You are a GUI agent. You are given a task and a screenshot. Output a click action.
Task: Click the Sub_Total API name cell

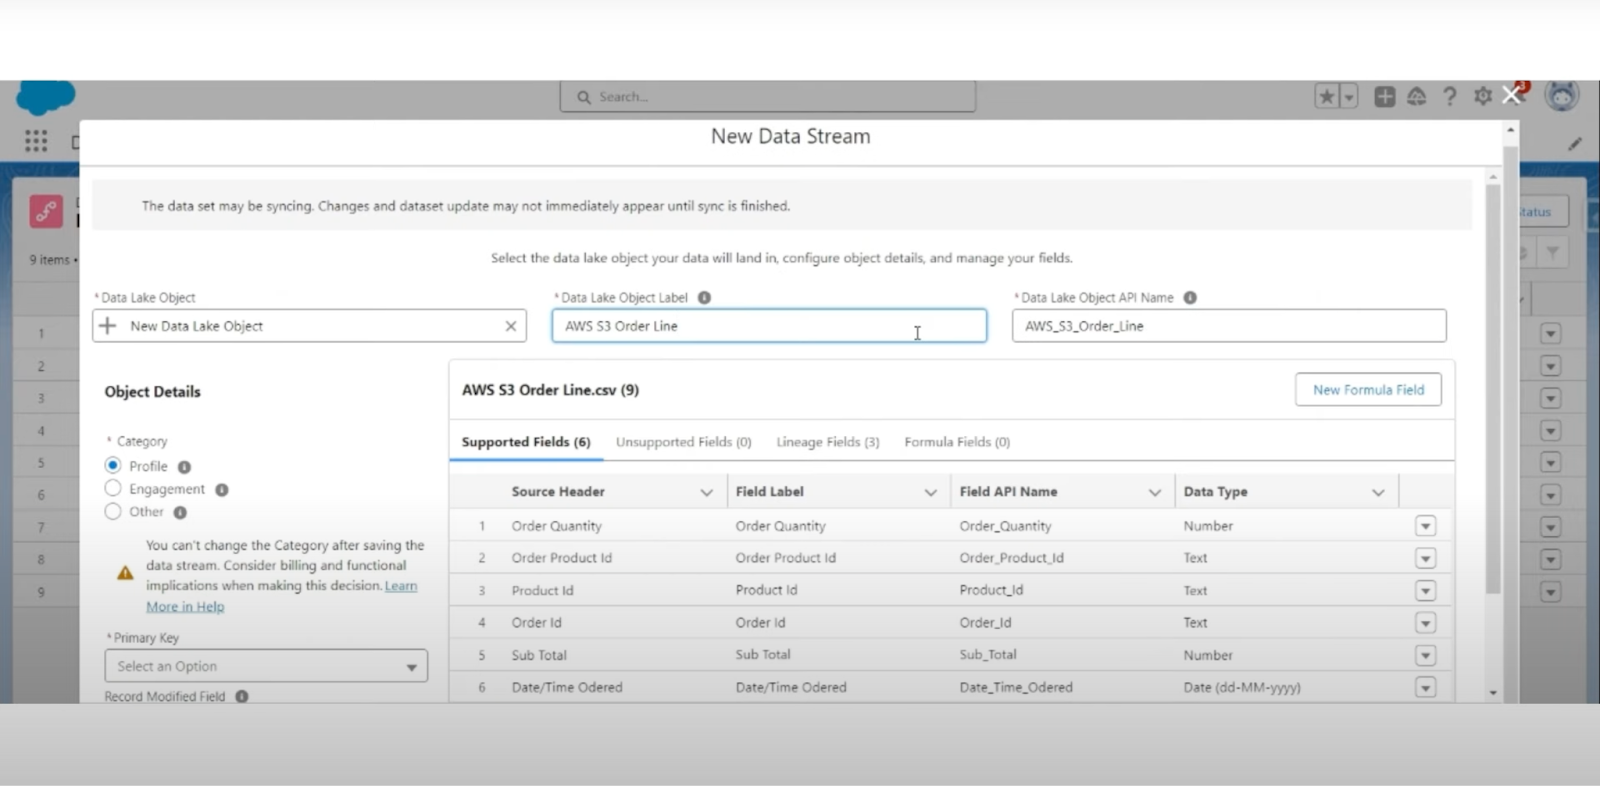point(988,655)
